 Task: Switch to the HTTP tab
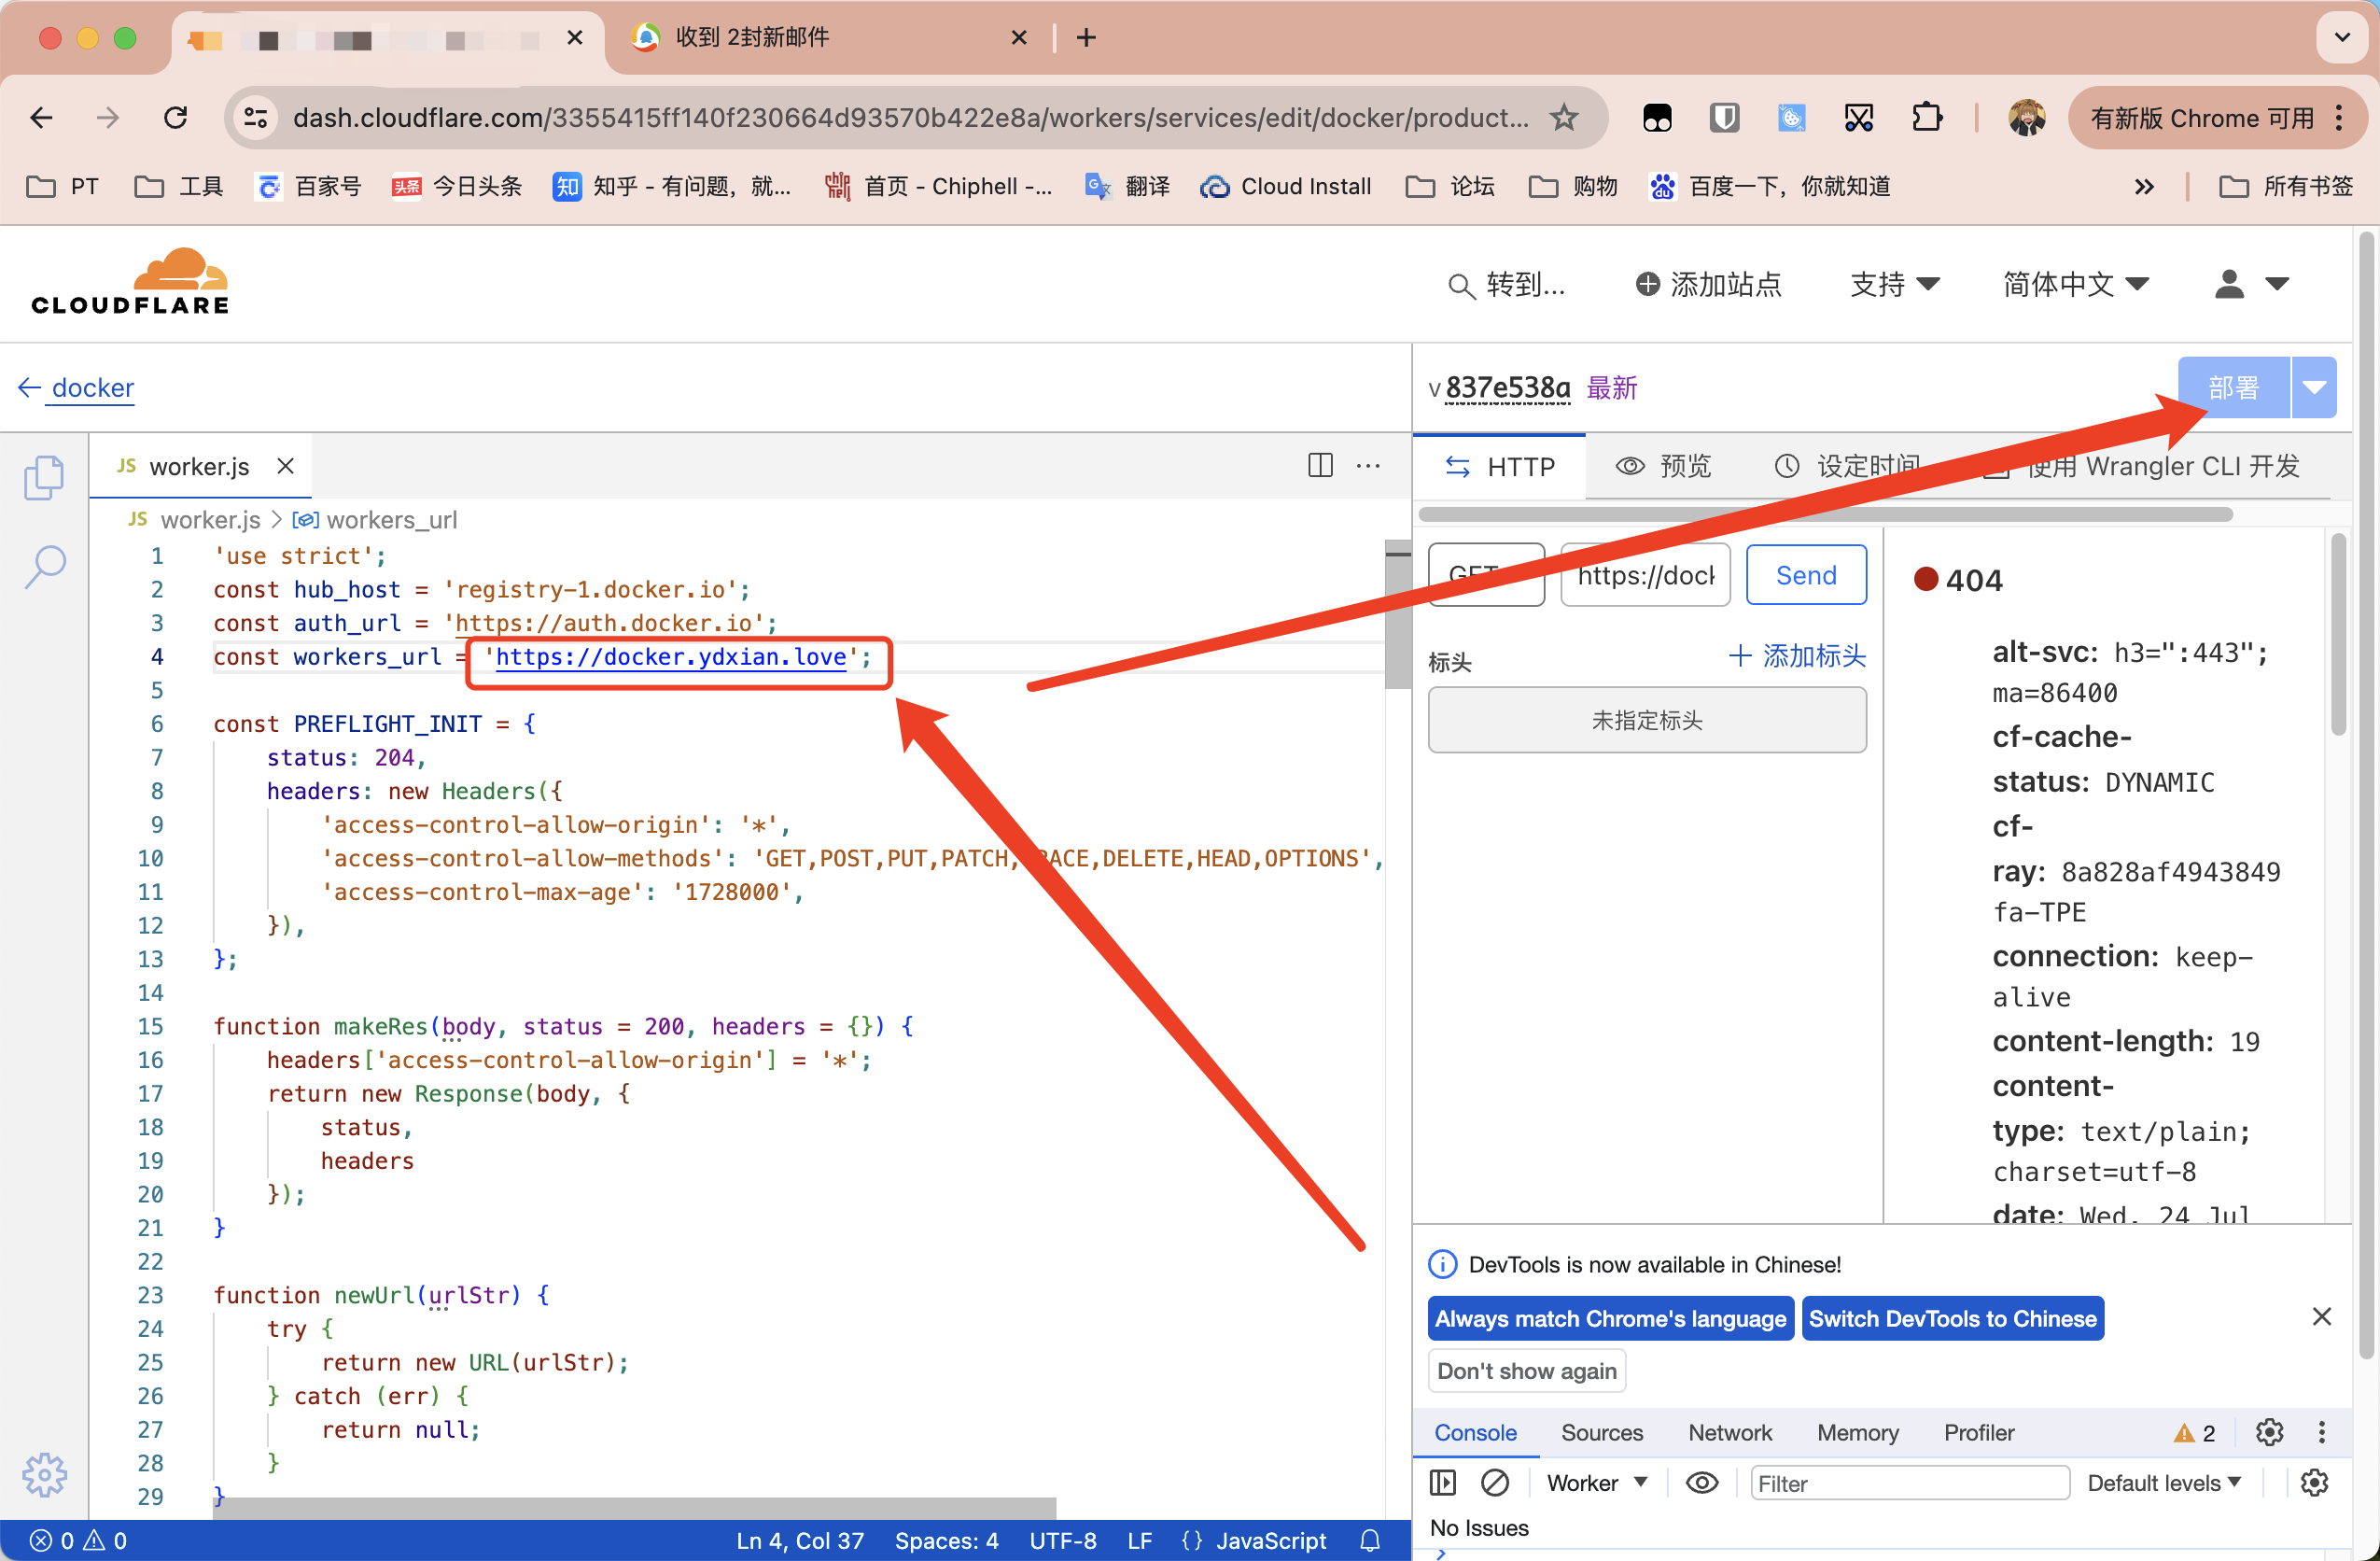click(x=1500, y=466)
